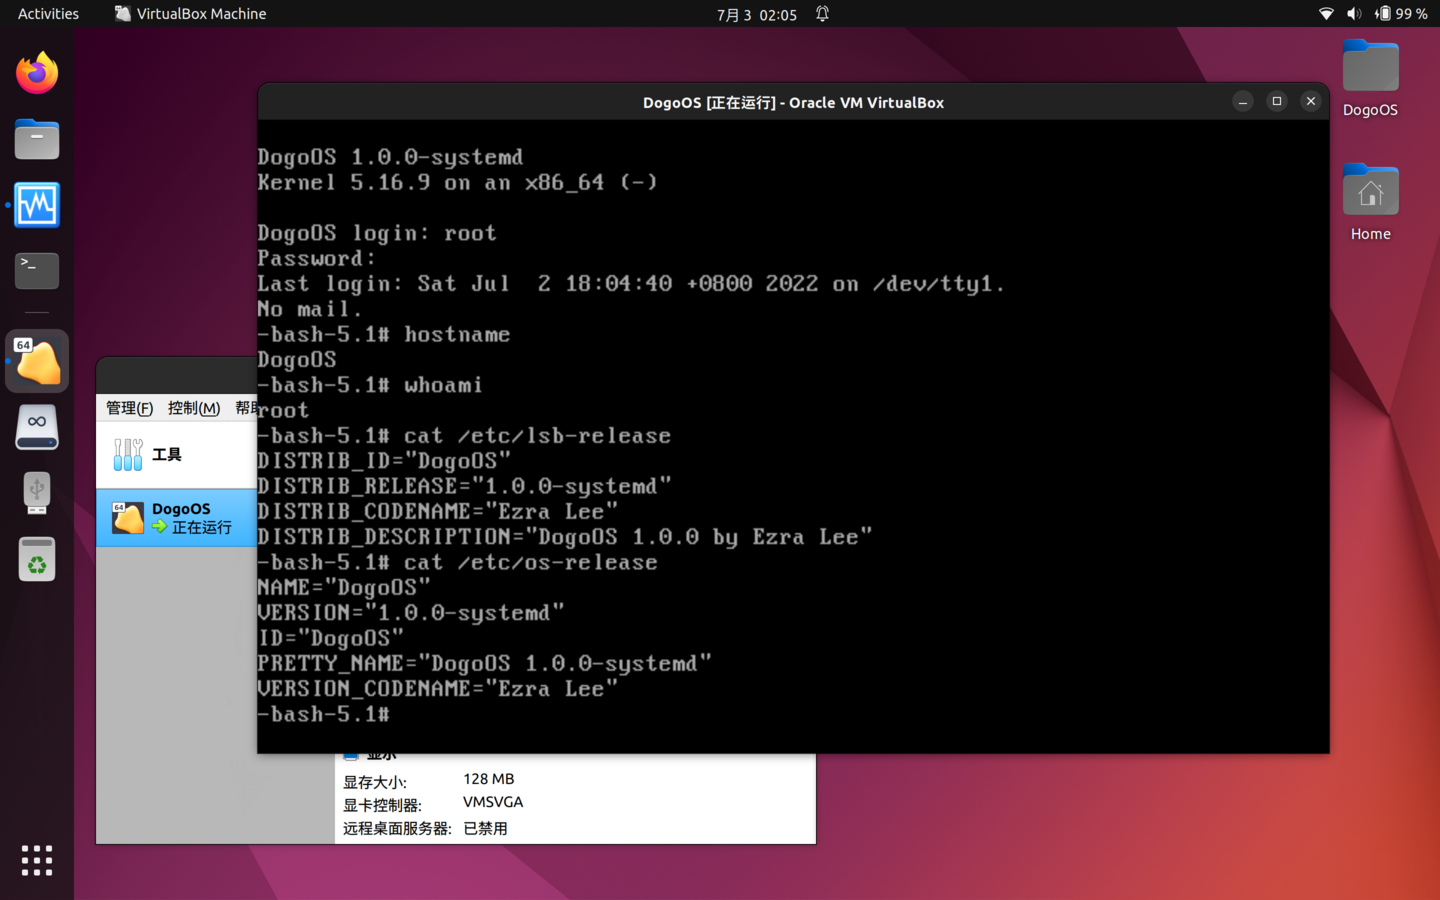The width and height of the screenshot is (1440, 900).
Task: Minimize the DogoOS VM window
Action: pos(1243,101)
